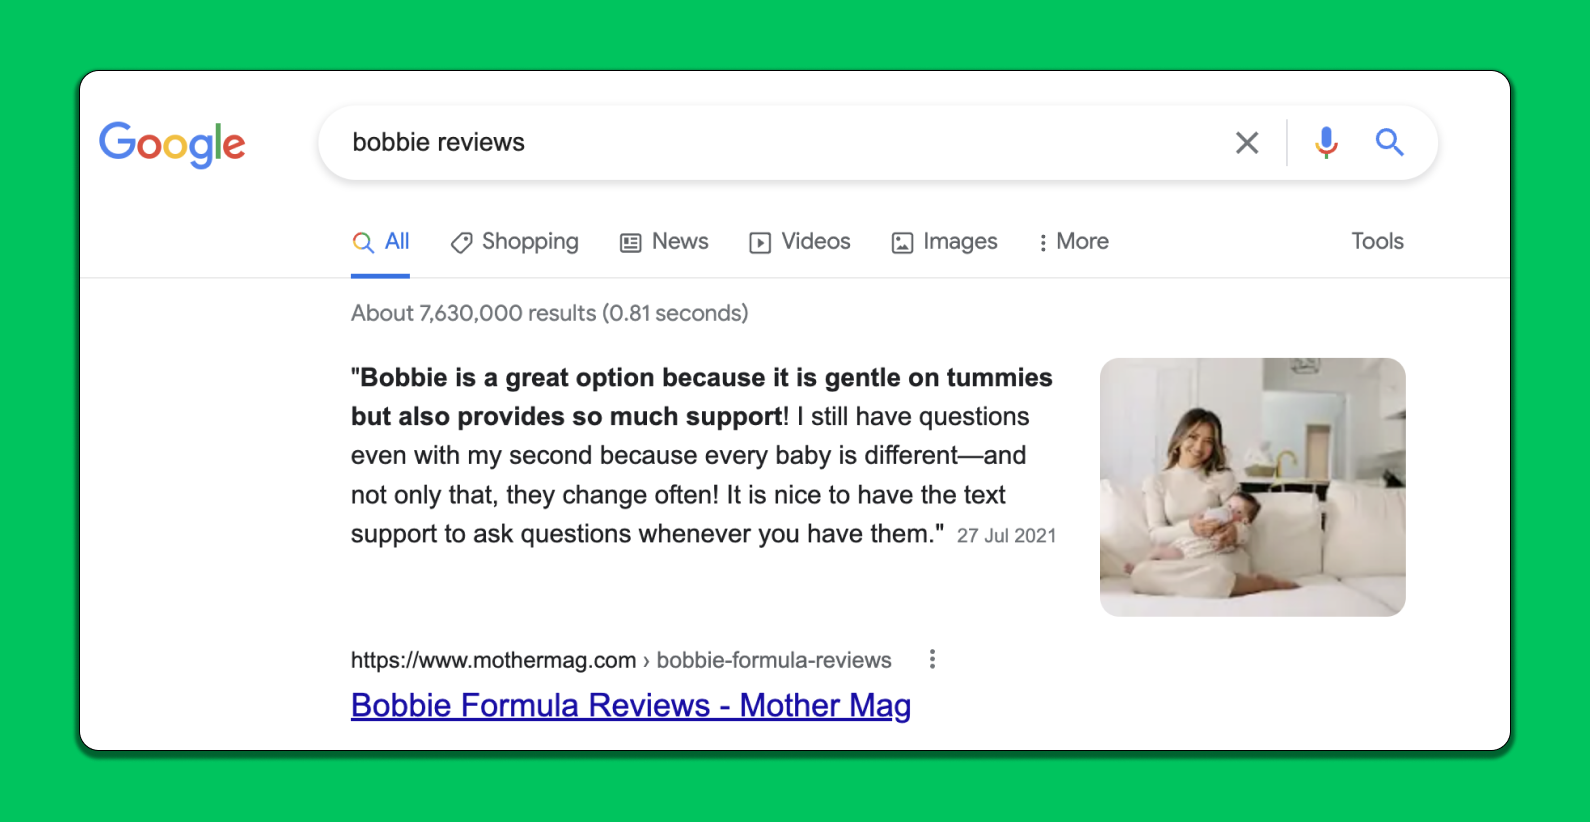Focus the search box containing bobbie reviews

tap(780, 143)
